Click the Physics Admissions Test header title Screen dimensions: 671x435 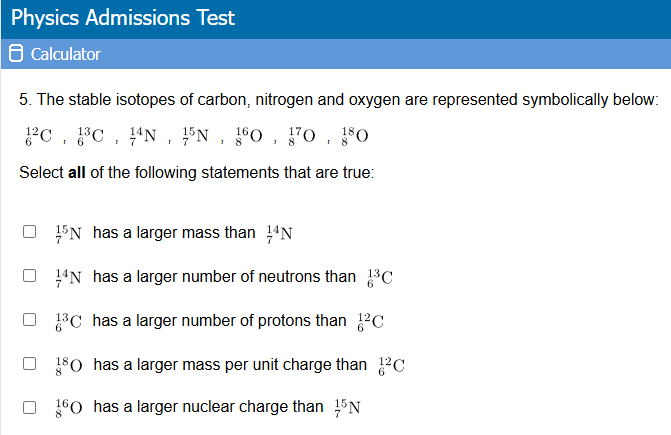[x=123, y=18]
